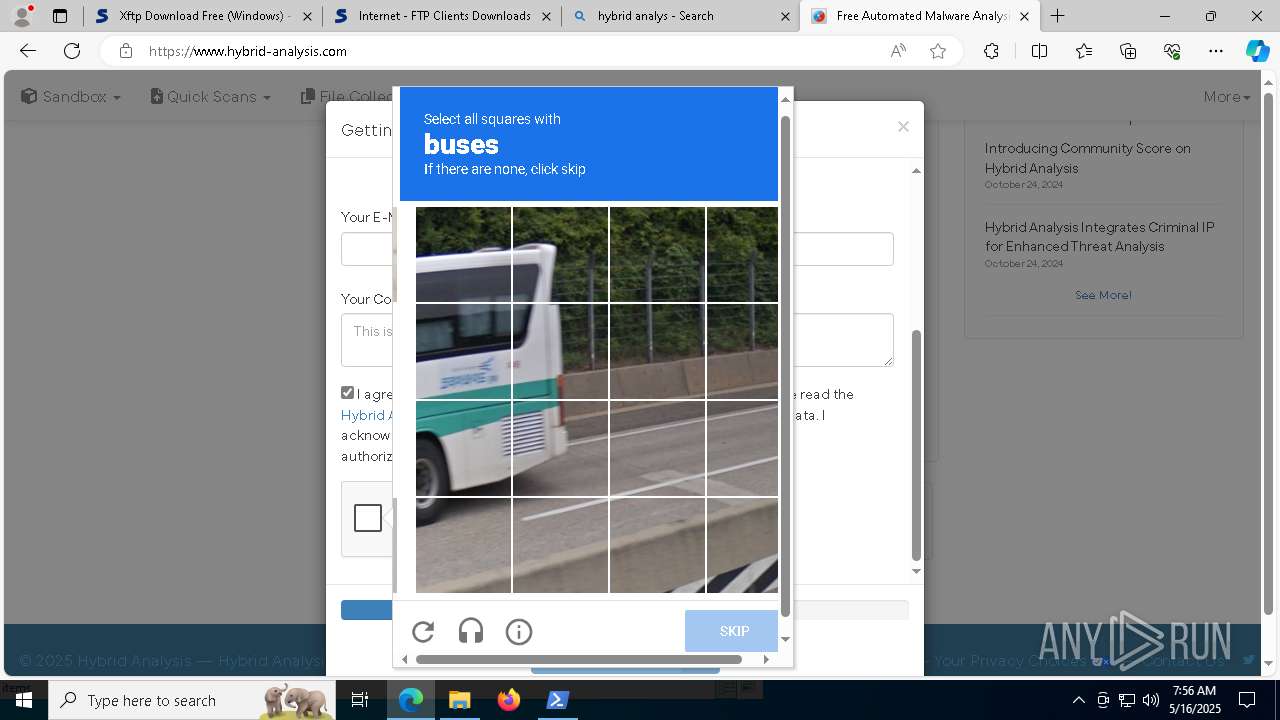Viewport: 1280px width, 720px height.
Task: Open Browser essentials heart icon
Action: 1172,51
